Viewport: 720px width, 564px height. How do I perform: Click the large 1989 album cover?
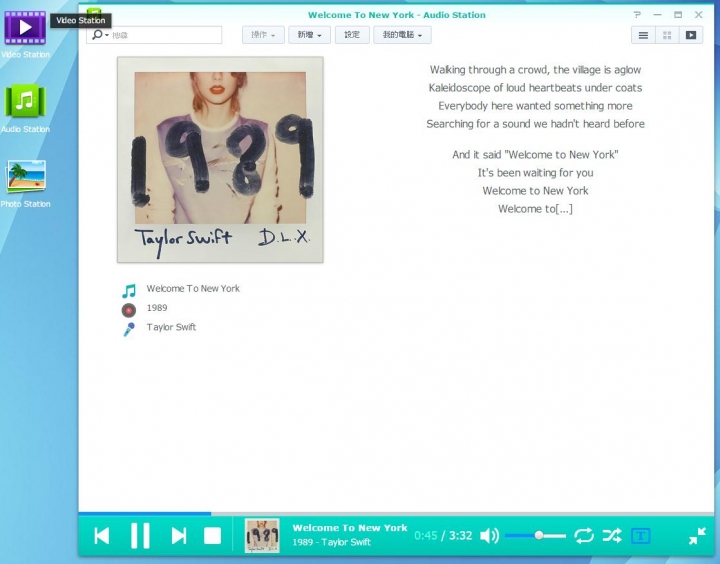pyautogui.click(x=220, y=160)
